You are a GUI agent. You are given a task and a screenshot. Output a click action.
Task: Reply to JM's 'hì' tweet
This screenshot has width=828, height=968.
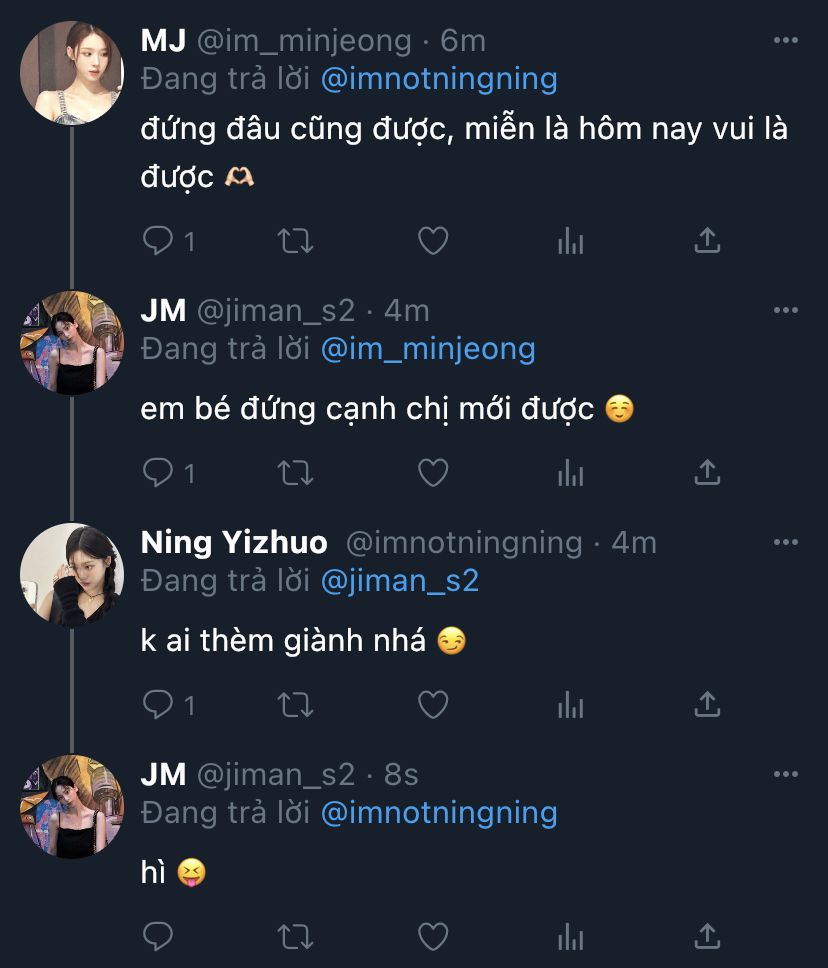[158, 936]
